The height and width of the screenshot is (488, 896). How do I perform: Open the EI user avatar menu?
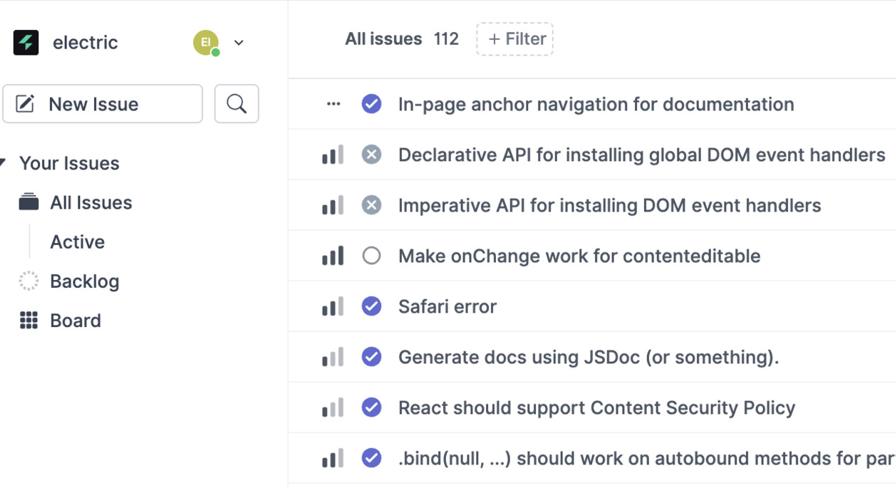206,42
